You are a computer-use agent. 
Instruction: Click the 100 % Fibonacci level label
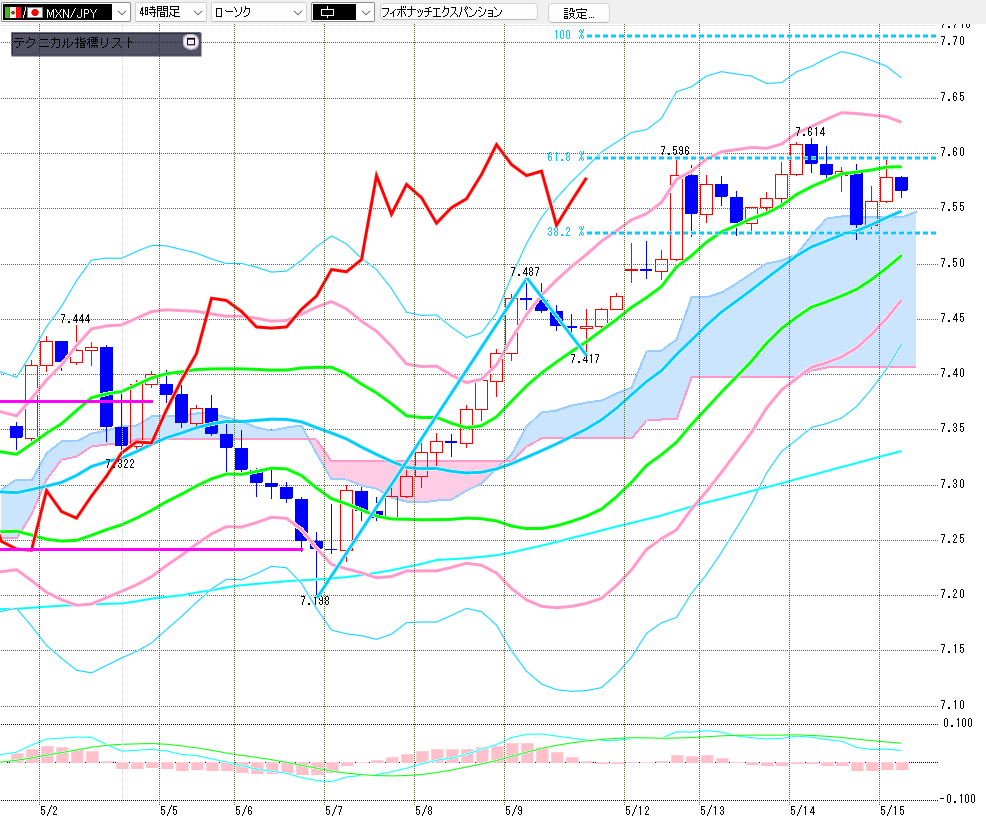tap(568, 35)
